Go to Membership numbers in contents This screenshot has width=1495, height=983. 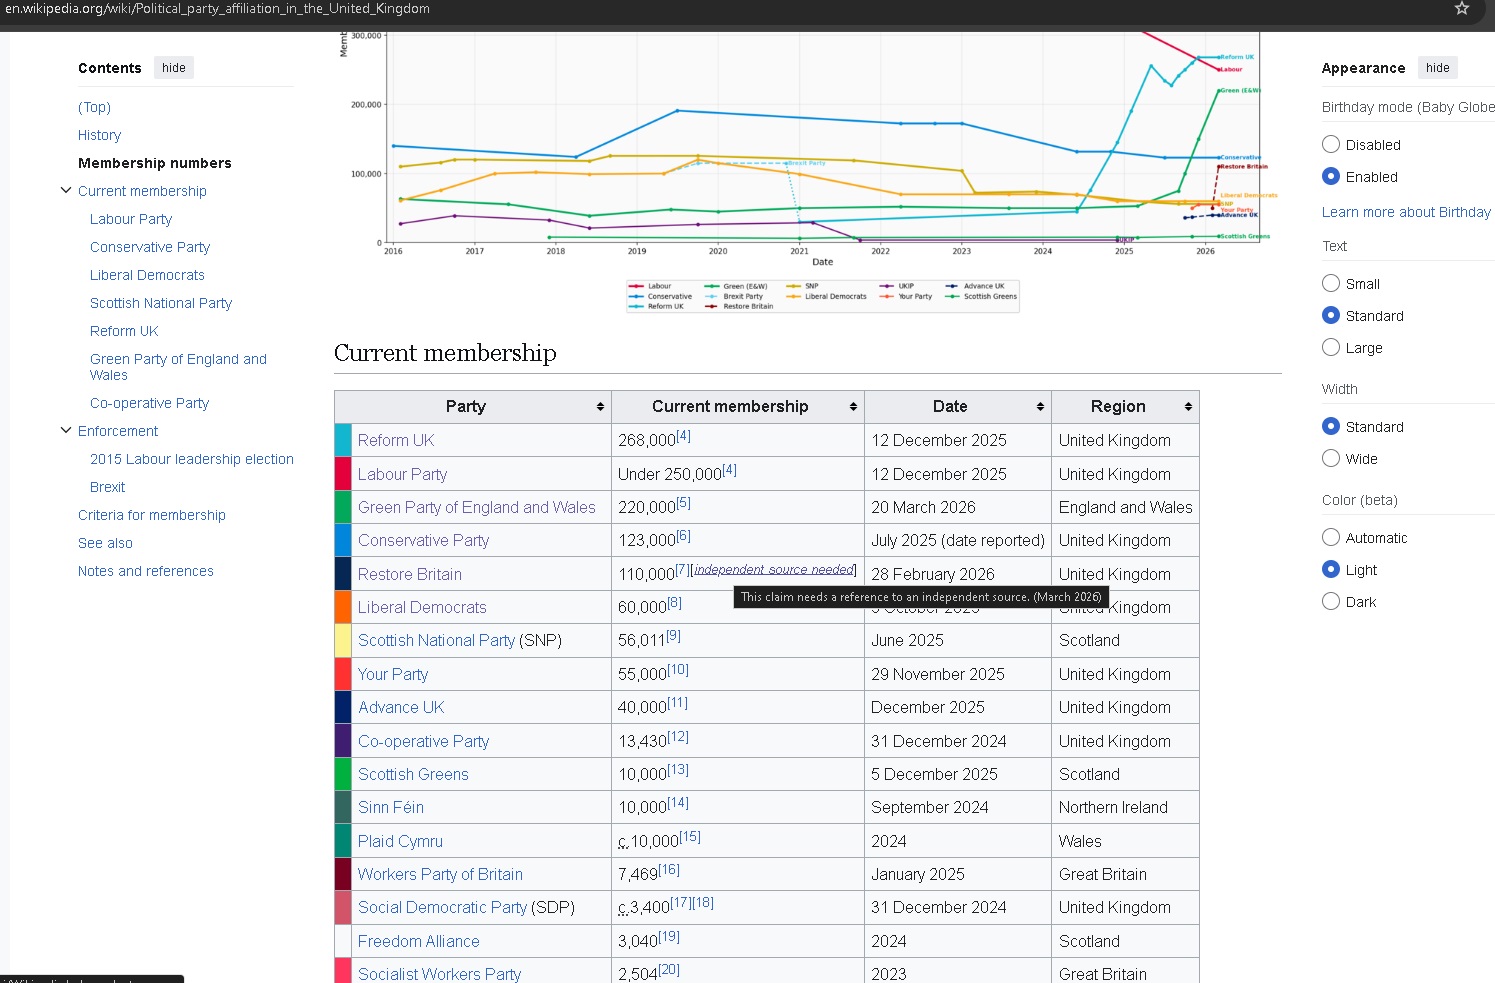155,163
